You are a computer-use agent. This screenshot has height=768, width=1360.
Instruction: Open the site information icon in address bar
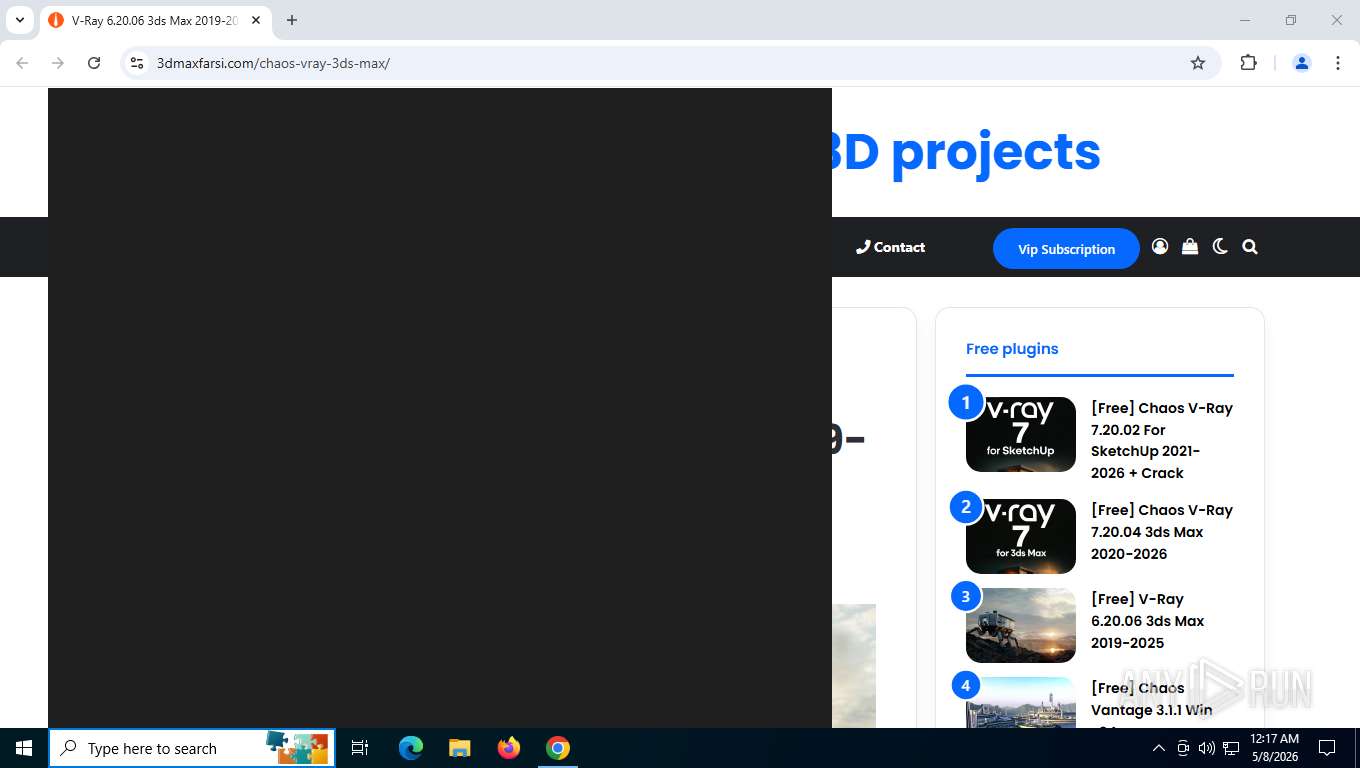(138, 63)
